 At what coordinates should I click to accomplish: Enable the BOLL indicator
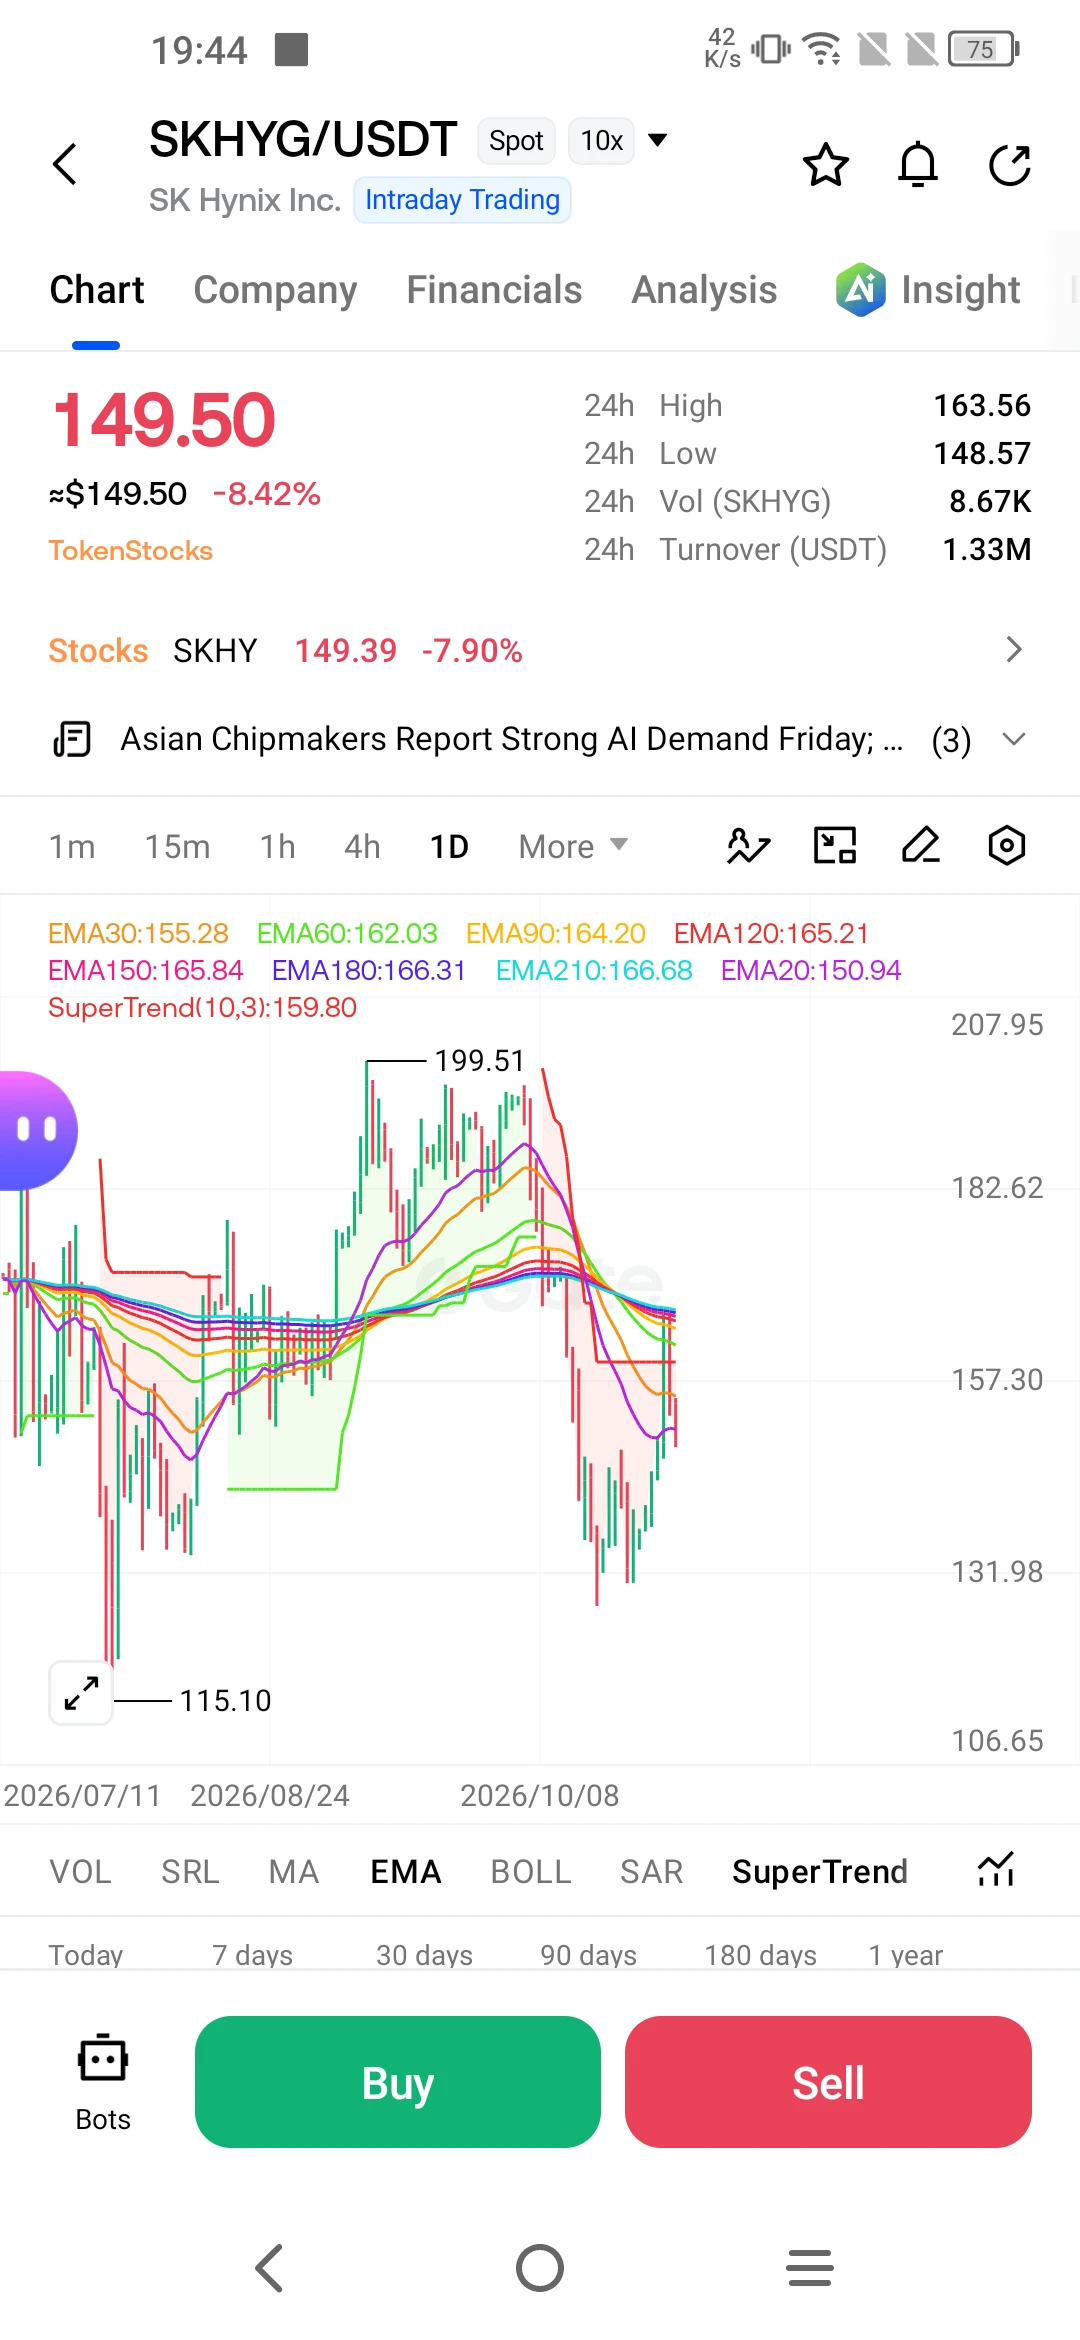tap(531, 1871)
